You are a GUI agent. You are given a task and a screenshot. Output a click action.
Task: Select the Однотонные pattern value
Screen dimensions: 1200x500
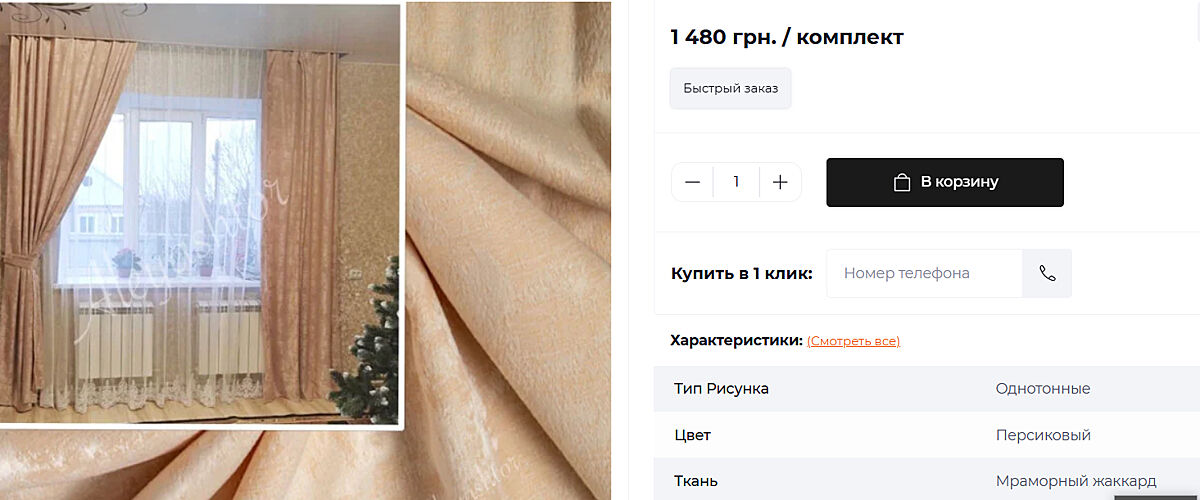1043,388
